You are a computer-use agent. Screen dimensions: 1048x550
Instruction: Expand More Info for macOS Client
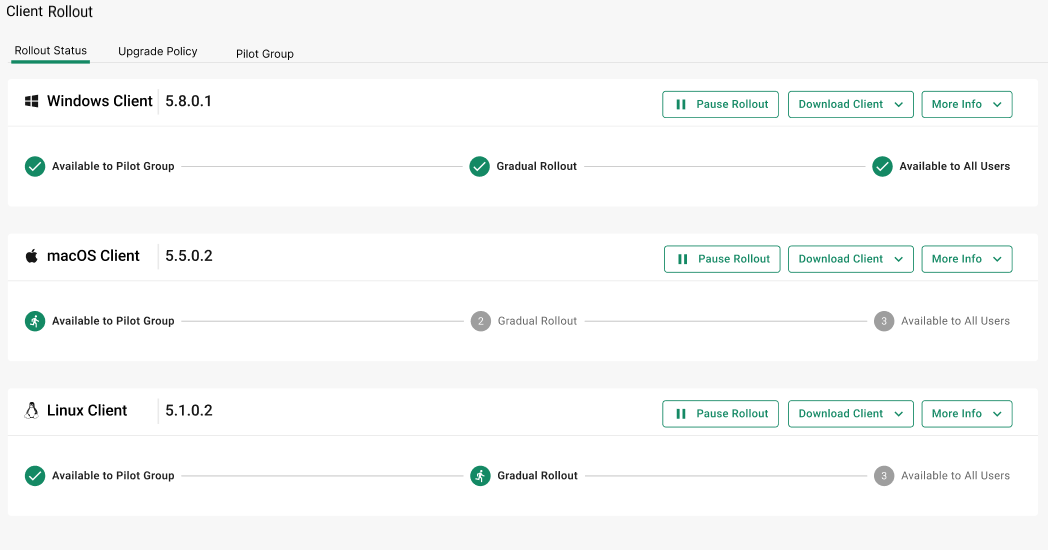coord(966,259)
